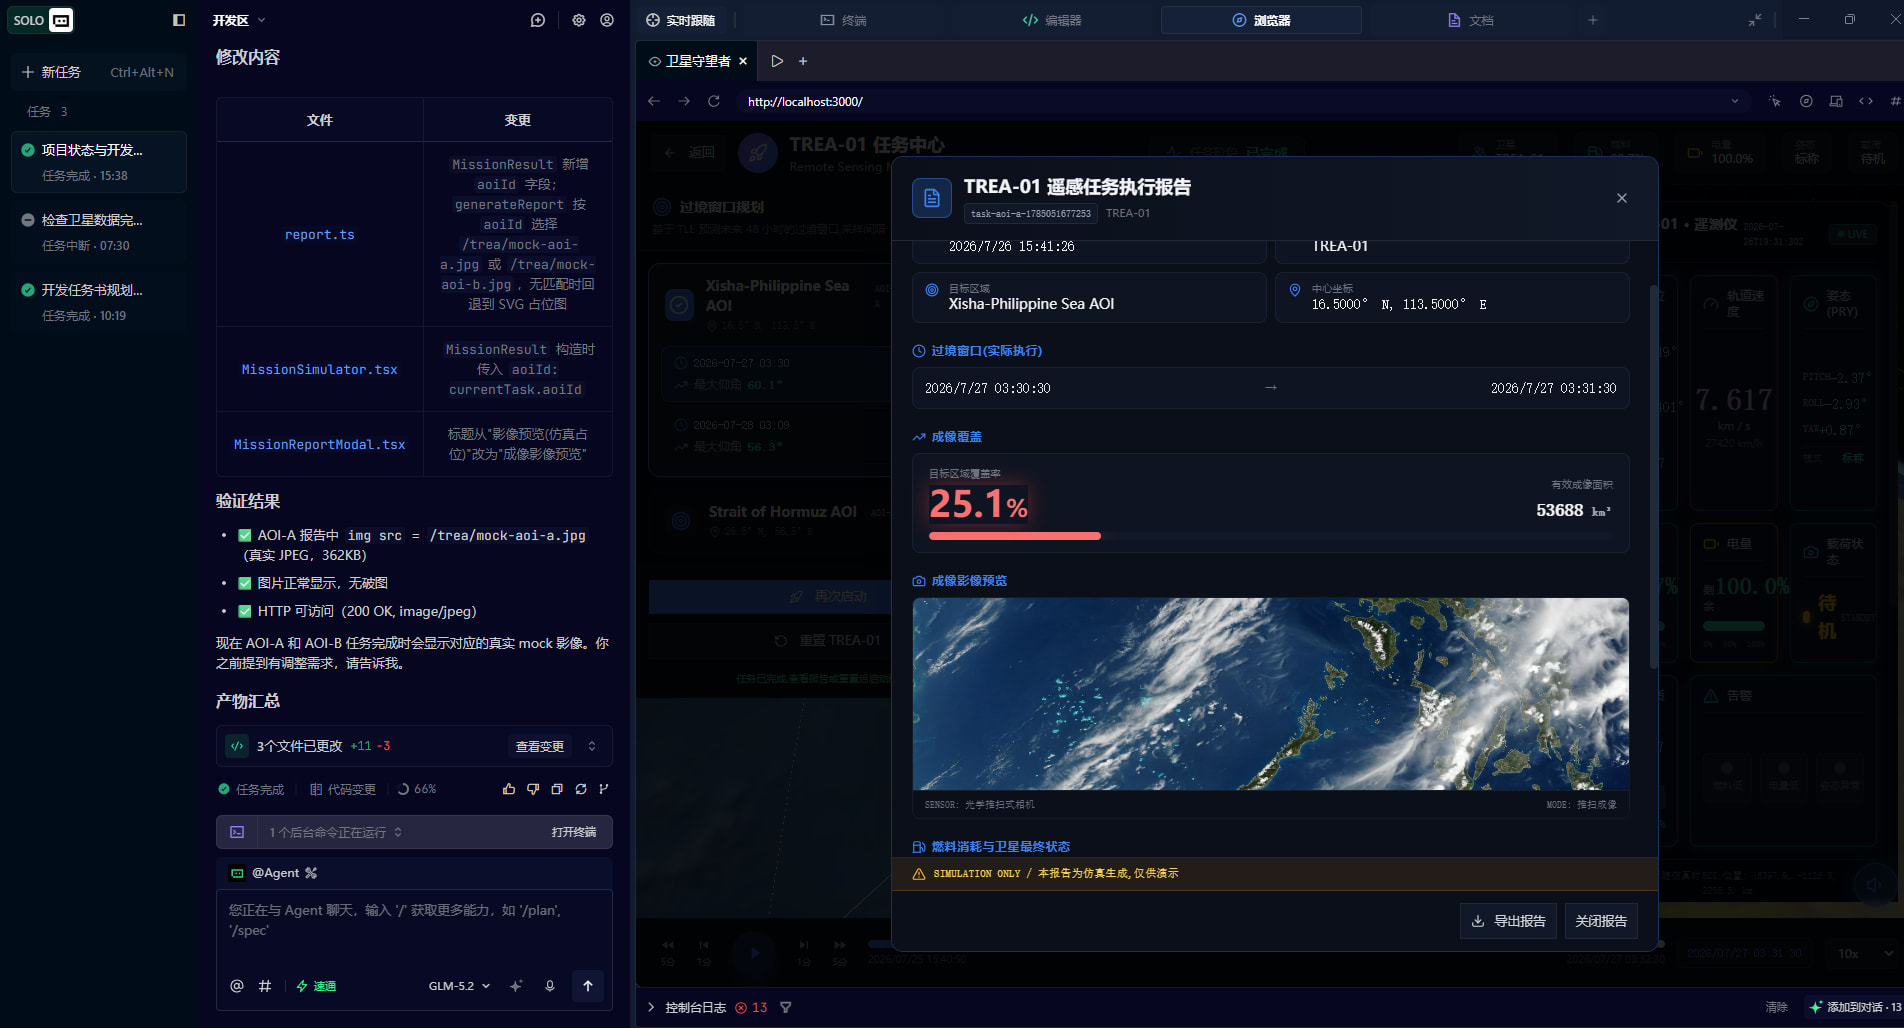
Task: Click 打开终端 button
Action: click(574, 832)
